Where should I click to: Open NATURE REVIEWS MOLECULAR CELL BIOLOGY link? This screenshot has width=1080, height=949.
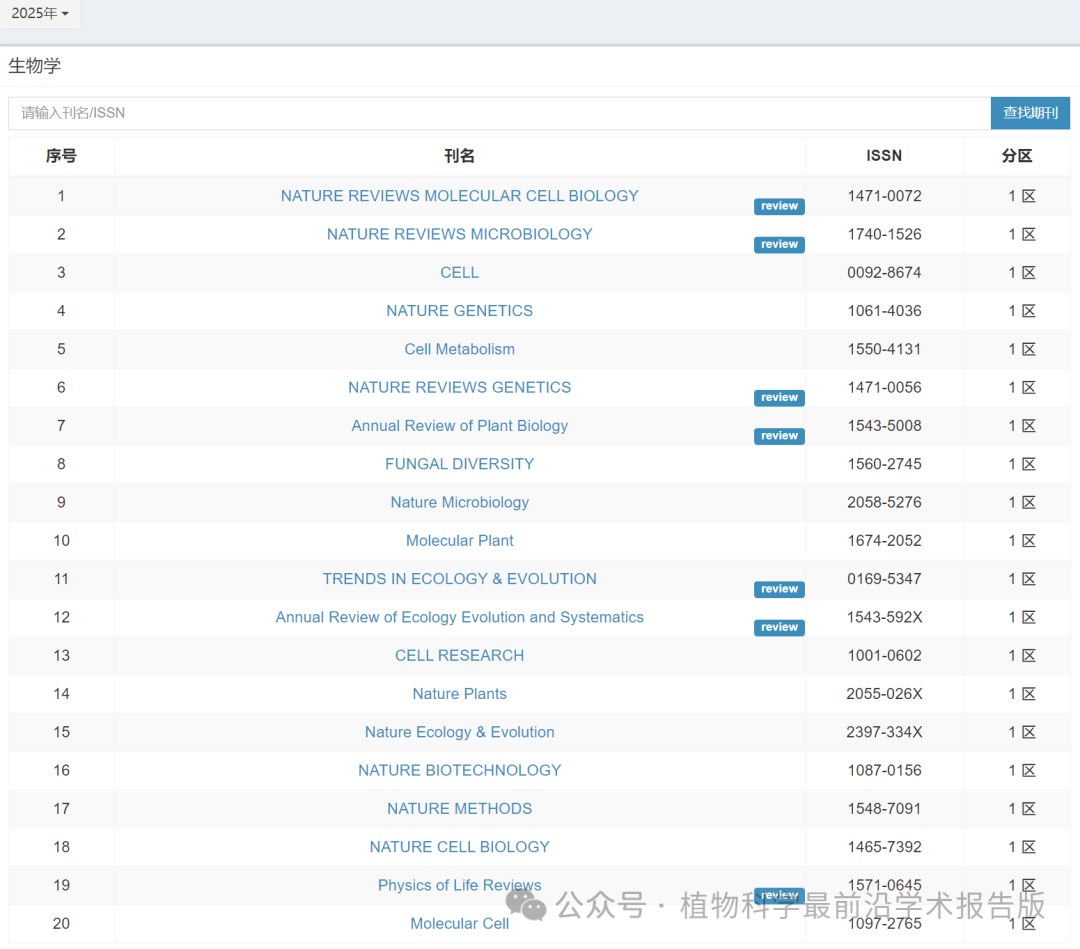tap(459, 196)
